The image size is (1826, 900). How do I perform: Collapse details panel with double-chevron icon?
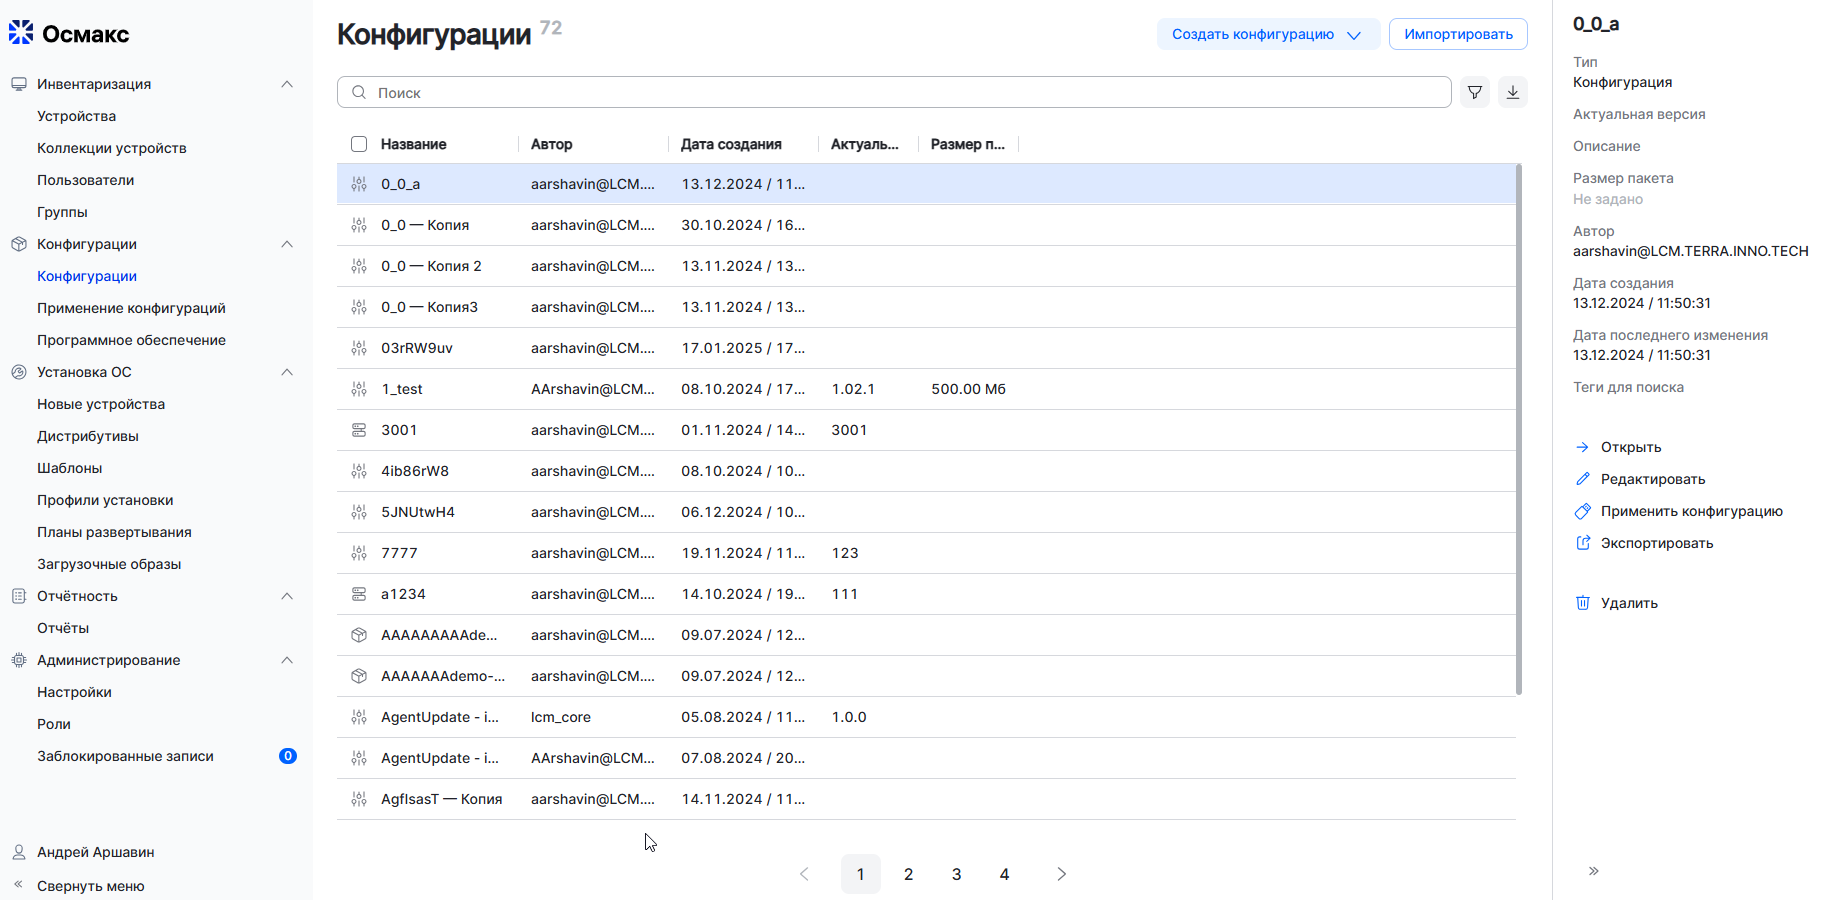click(1593, 871)
